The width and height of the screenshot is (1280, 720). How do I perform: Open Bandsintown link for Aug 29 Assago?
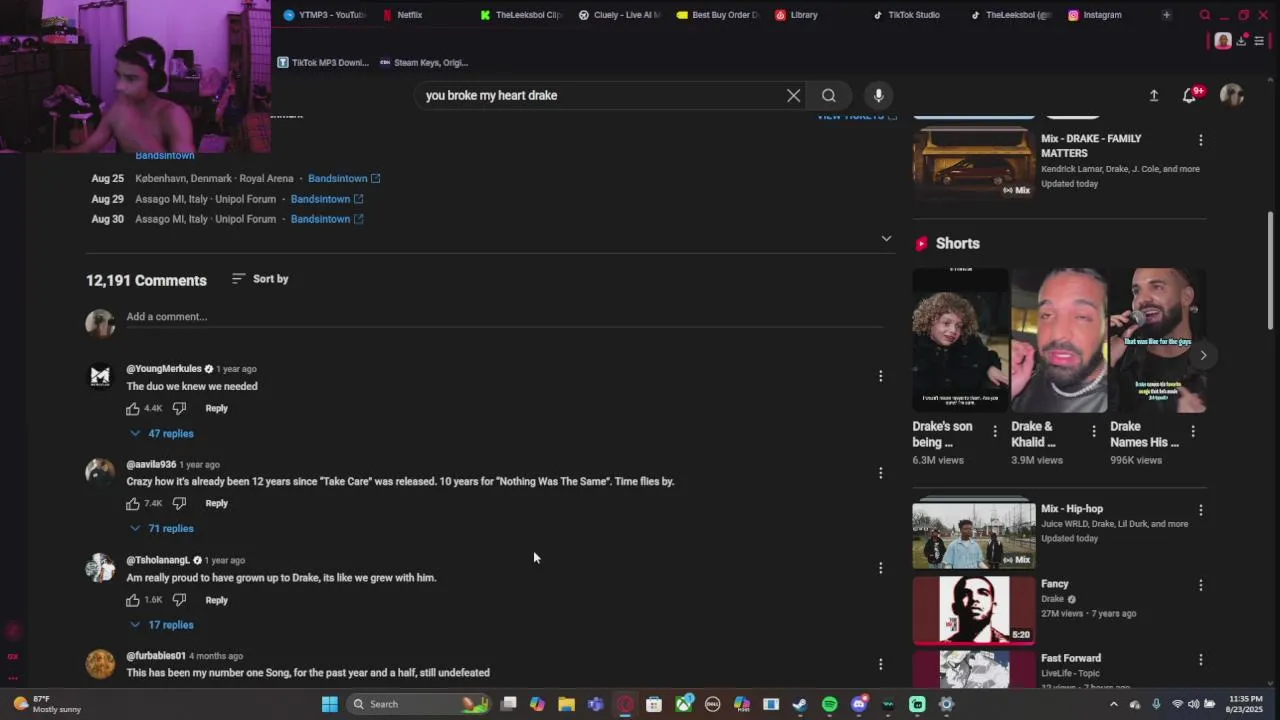point(327,199)
